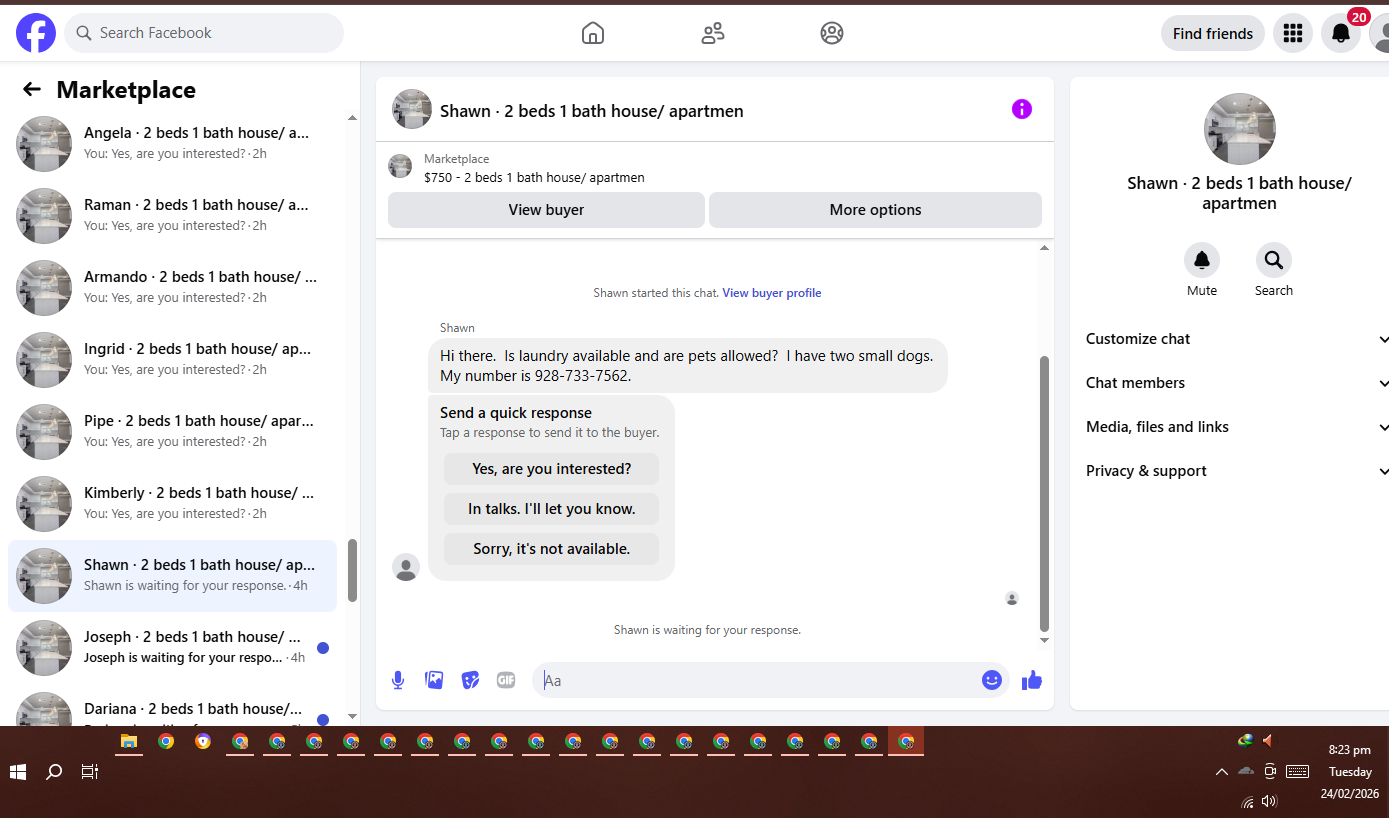Open your account profile picture menu
Viewport: 1389px width, 818px height.
[x=1380, y=33]
